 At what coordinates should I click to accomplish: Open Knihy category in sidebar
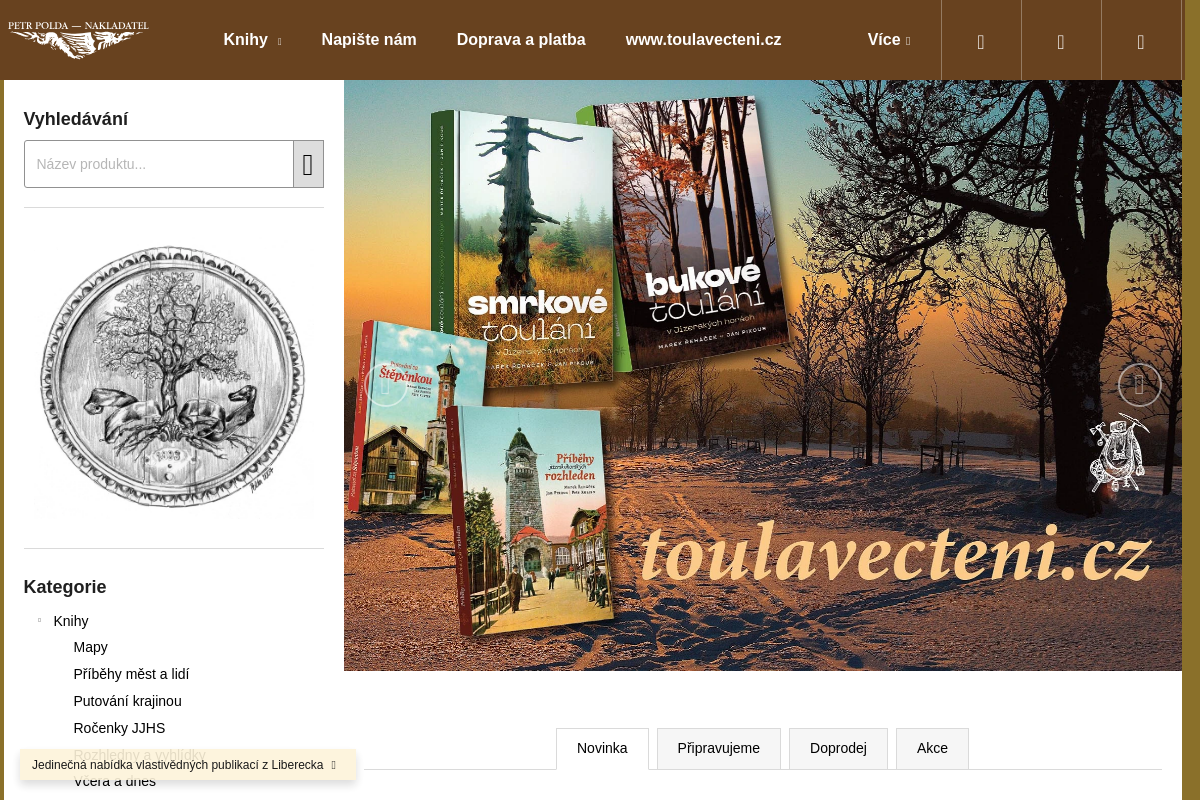click(x=71, y=621)
